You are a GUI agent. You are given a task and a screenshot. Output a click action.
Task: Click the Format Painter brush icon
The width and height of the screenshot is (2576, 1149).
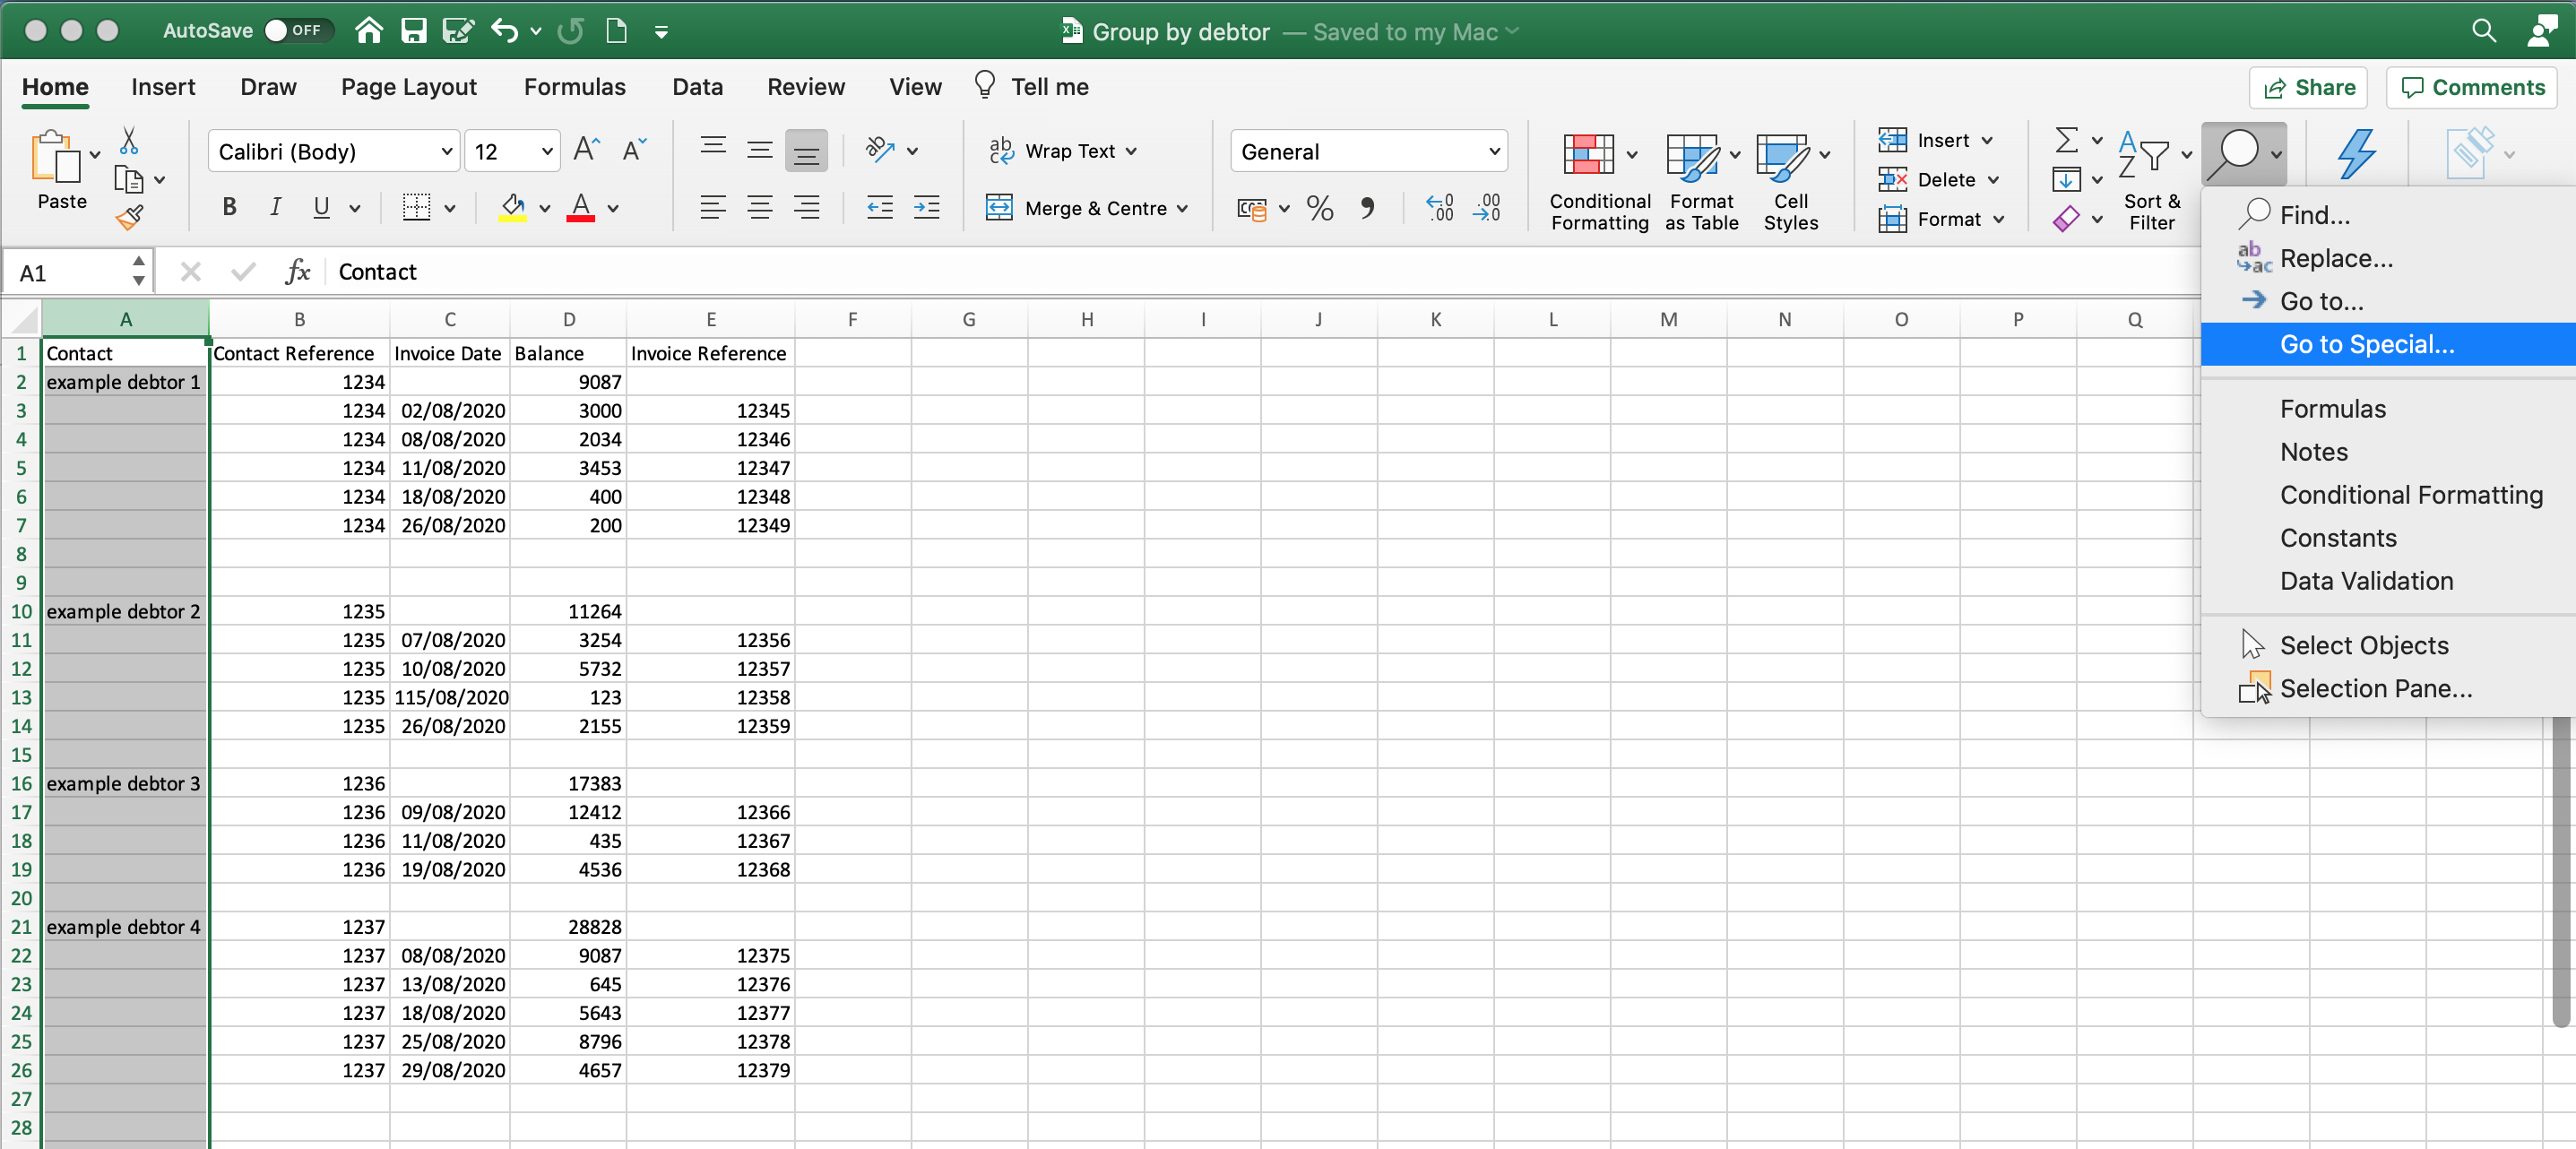129,217
